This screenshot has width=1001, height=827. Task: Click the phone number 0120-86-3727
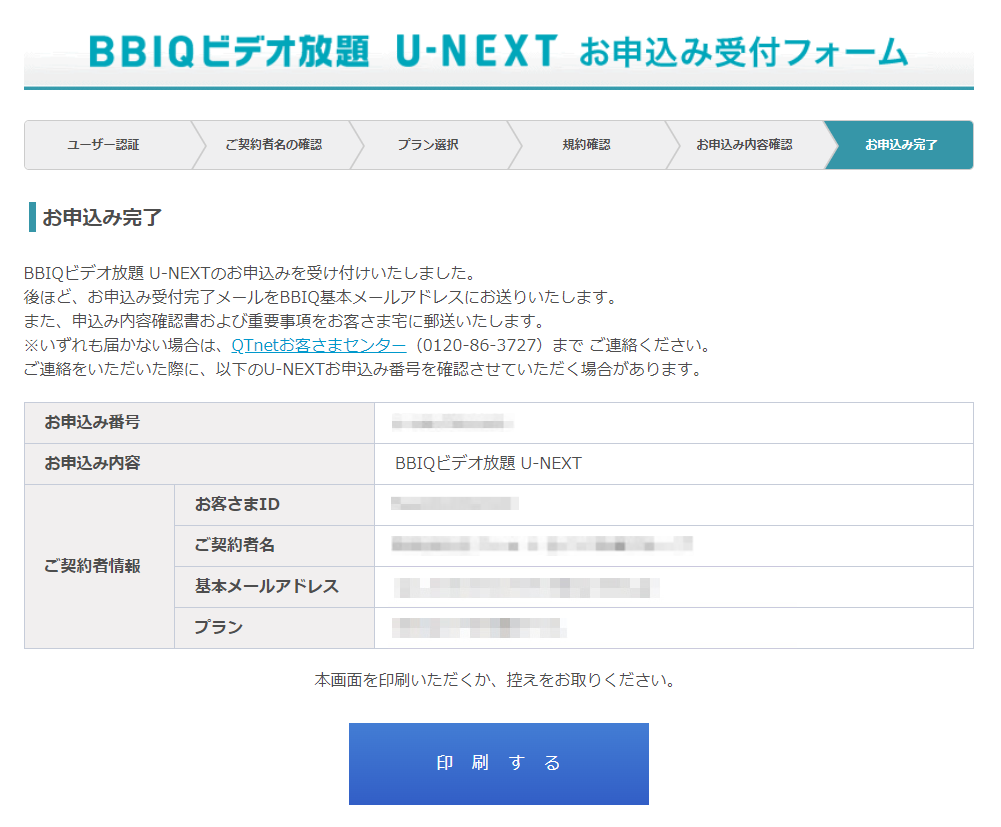coord(480,346)
